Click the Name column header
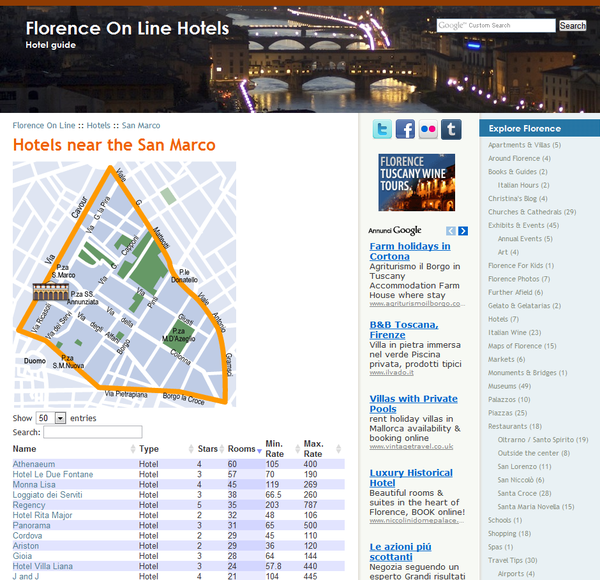Viewport: 600px width, 580px height. click(24, 449)
